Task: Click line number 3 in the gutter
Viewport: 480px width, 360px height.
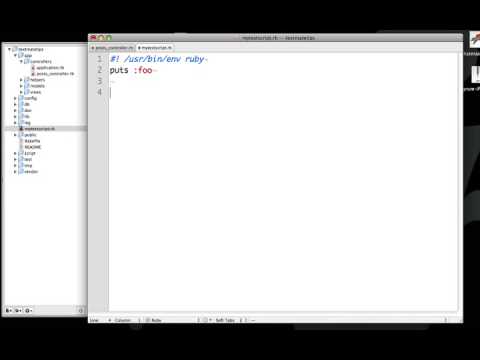Action: (100, 81)
